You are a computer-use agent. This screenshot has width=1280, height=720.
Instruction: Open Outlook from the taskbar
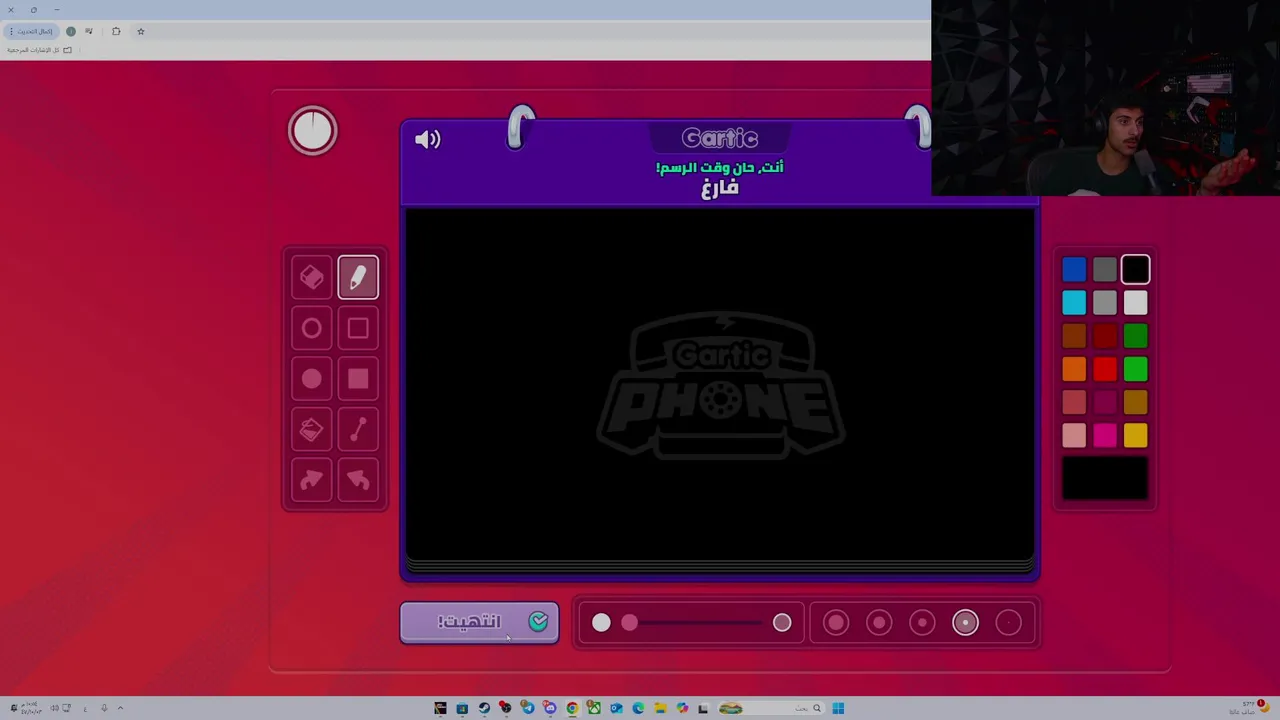point(616,708)
